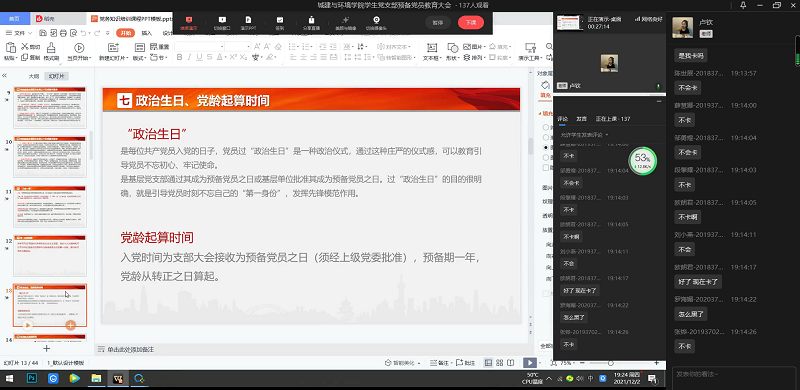
Task: Switch to the 幻灯片 panel tab
Action: (56, 76)
